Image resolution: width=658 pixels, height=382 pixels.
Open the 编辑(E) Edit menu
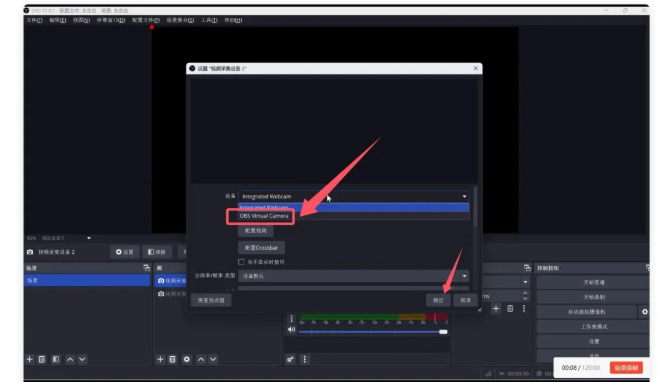(57, 20)
